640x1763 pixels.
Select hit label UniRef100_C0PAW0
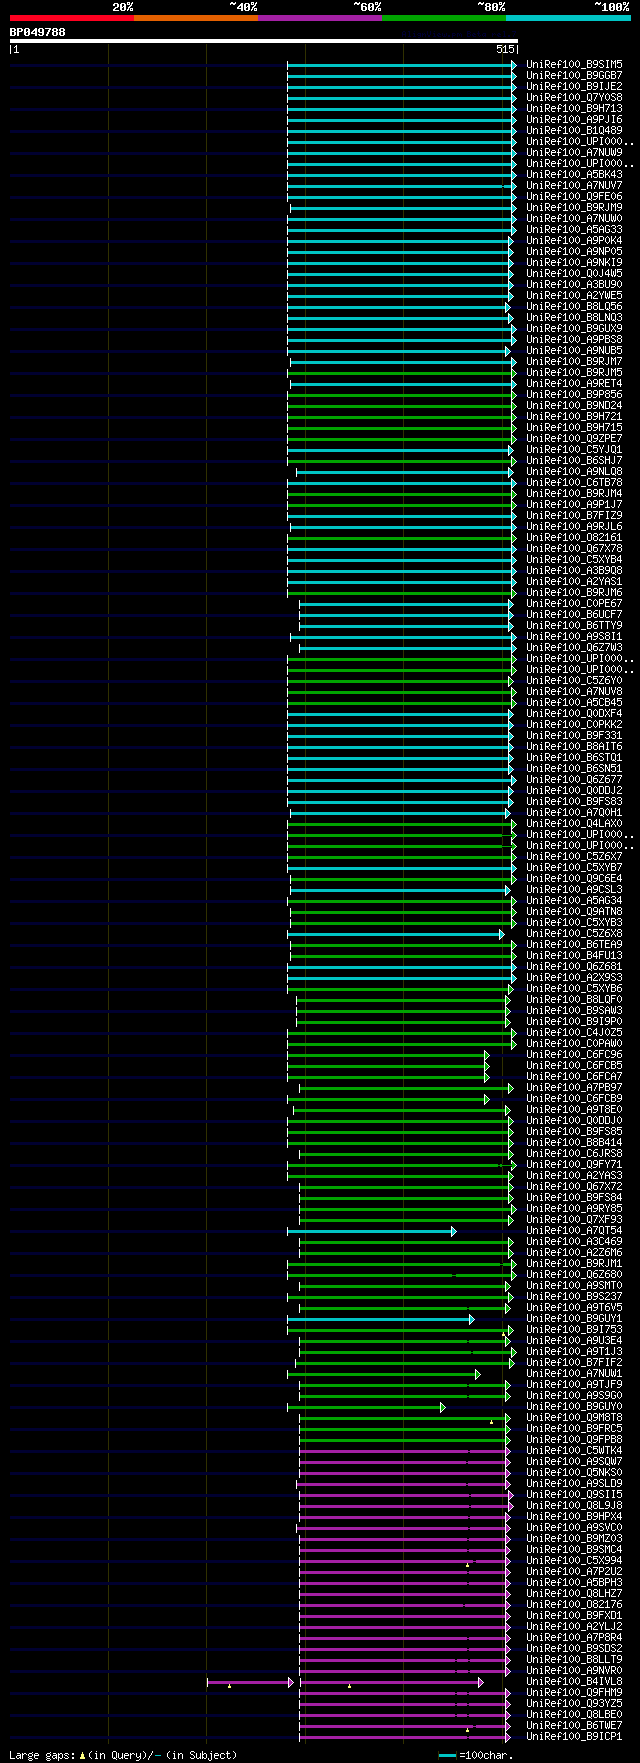pos(574,1043)
